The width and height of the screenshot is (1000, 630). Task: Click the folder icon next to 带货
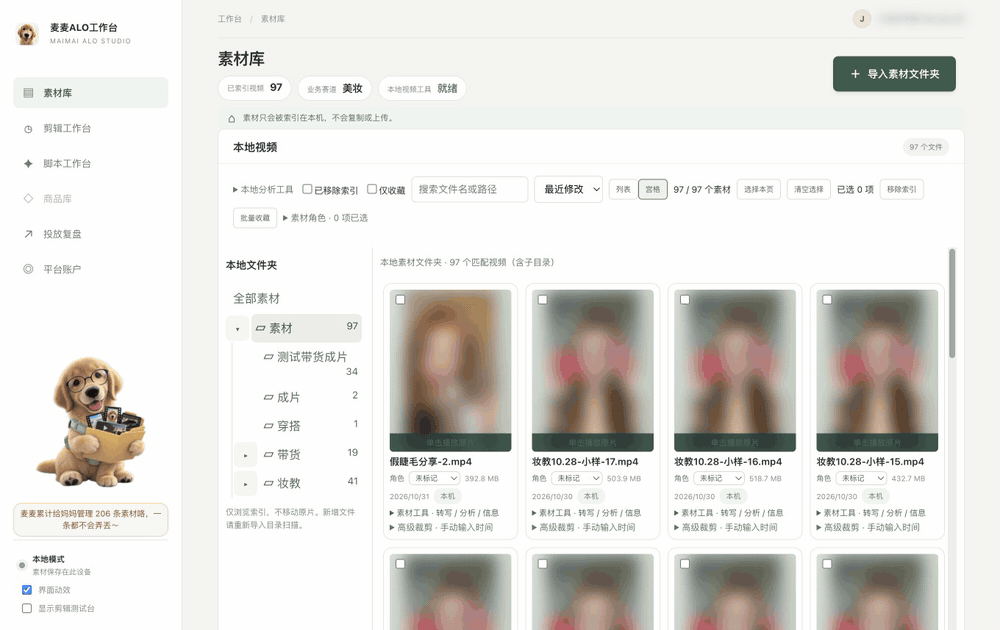tap(268, 455)
